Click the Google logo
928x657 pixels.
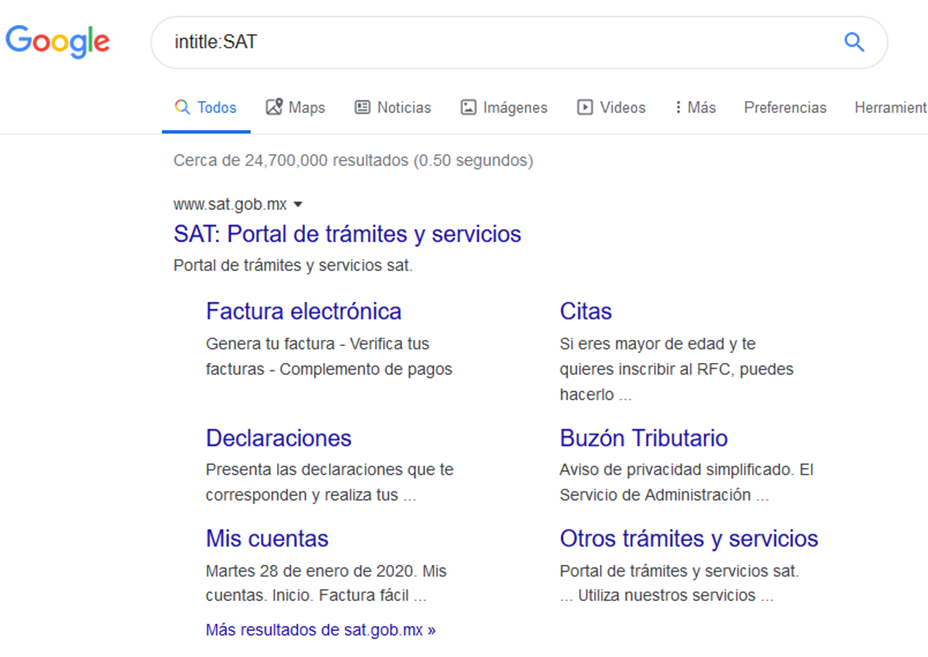pyautogui.click(x=57, y=41)
